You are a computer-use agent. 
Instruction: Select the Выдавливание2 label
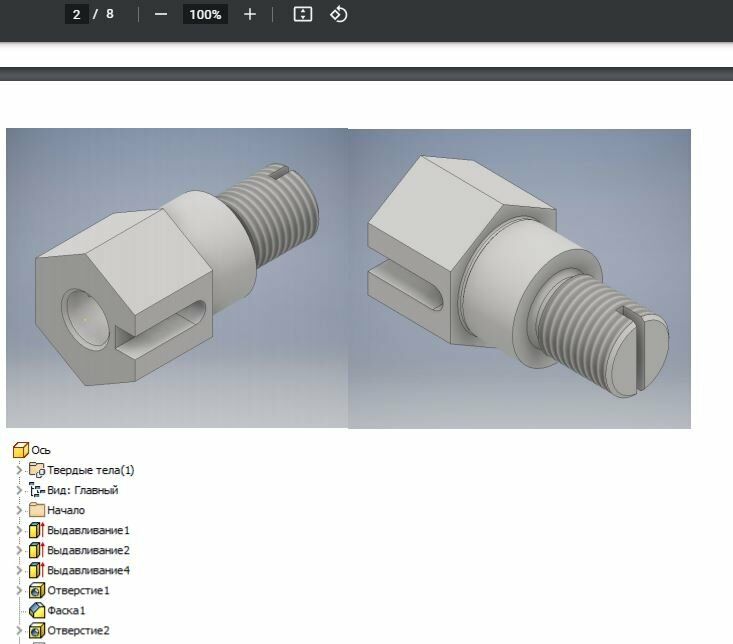click(x=88, y=551)
